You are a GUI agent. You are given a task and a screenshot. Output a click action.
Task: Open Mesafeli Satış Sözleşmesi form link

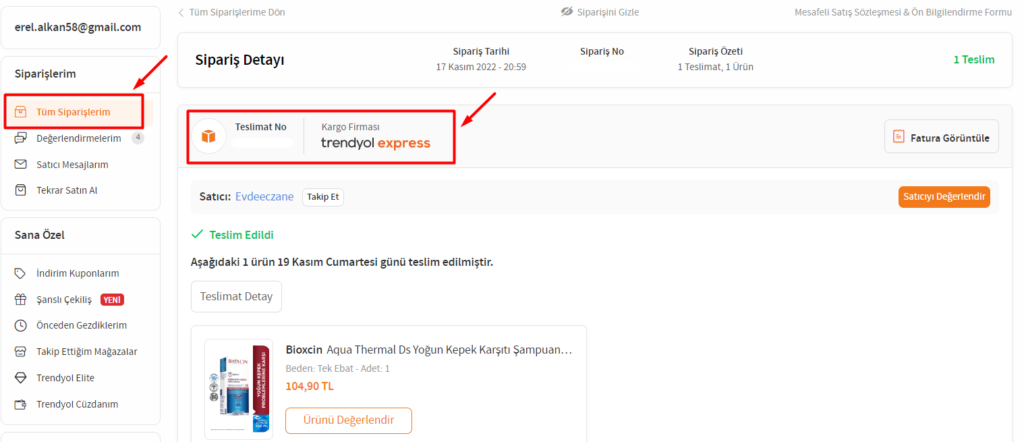903,12
